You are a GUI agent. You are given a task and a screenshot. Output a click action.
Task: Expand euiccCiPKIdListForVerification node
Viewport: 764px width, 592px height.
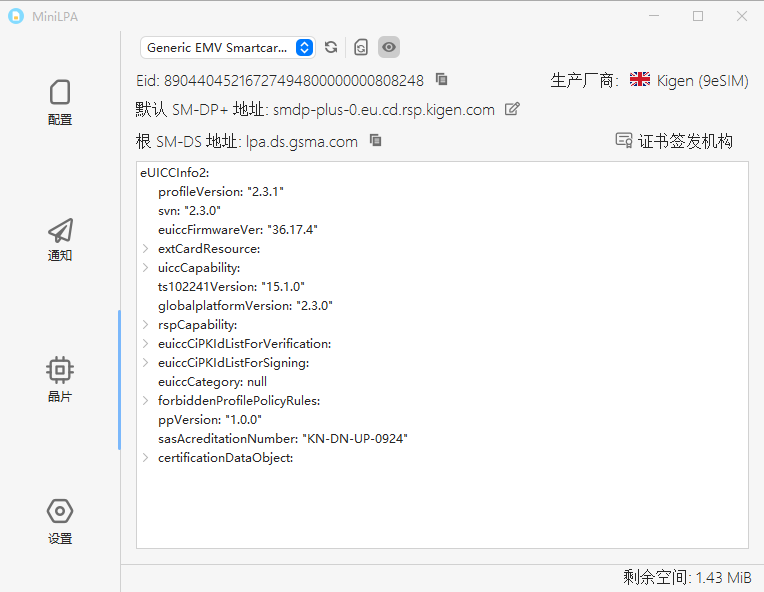[145, 344]
